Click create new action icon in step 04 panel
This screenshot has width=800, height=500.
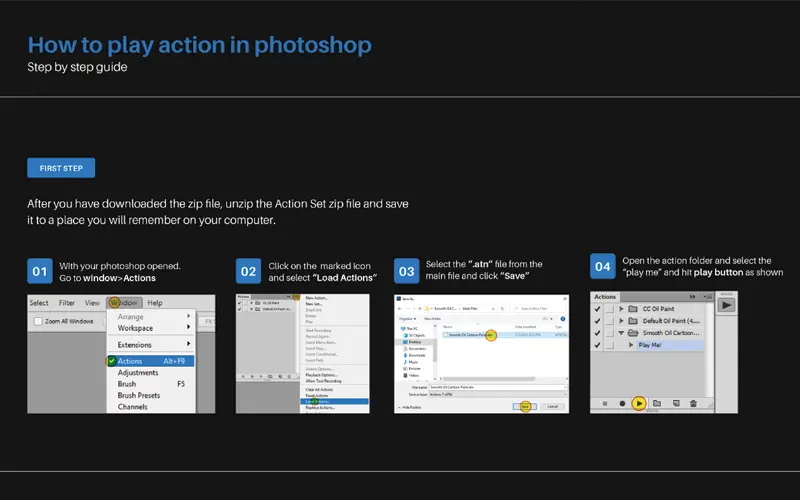pos(676,403)
